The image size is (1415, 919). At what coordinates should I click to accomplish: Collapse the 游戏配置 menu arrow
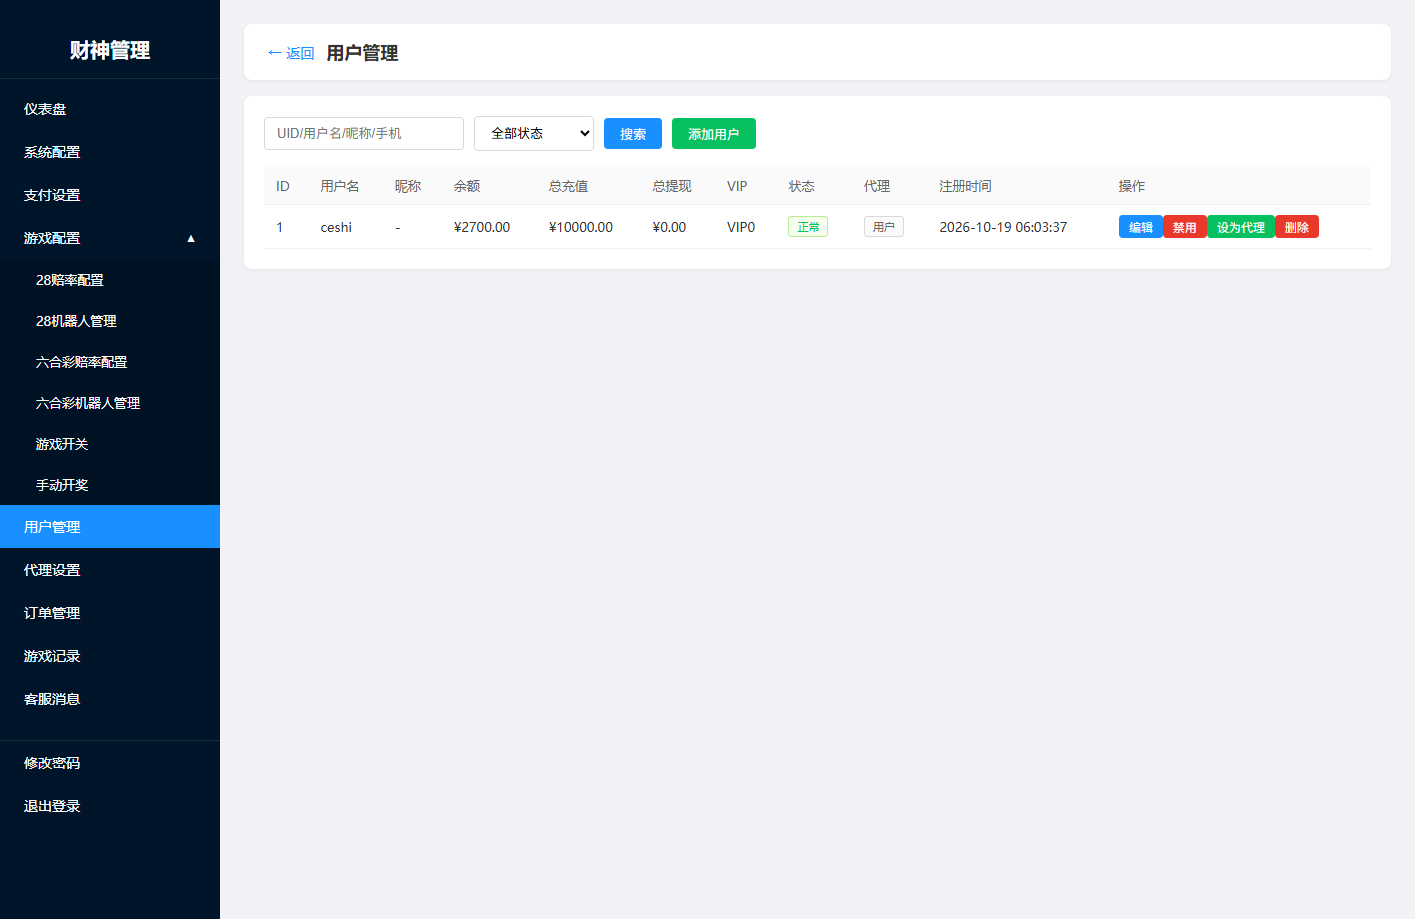click(191, 238)
